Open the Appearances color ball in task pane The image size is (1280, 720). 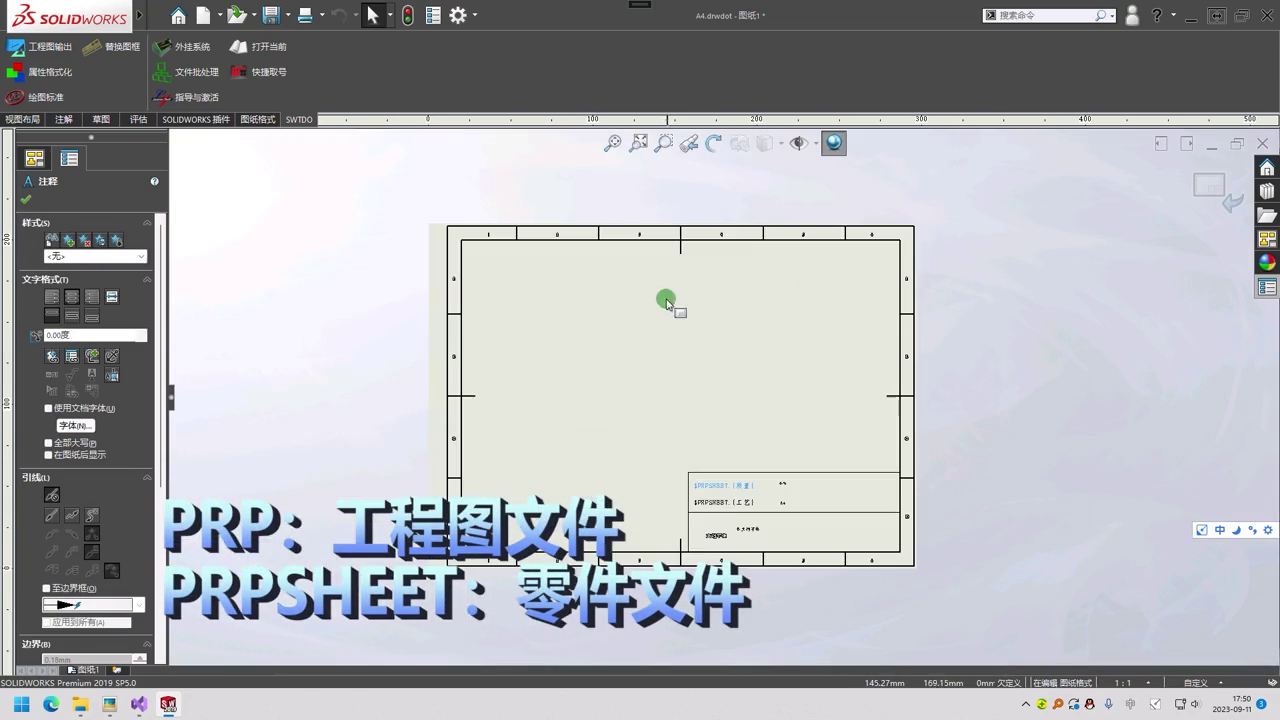click(x=1267, y=262)
